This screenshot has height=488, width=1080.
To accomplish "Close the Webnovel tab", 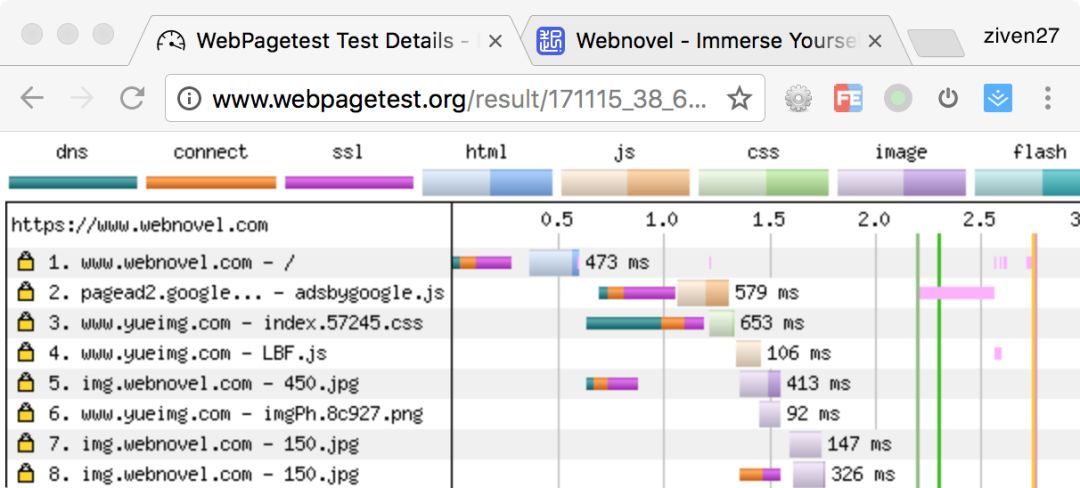I will coord(875,41).
